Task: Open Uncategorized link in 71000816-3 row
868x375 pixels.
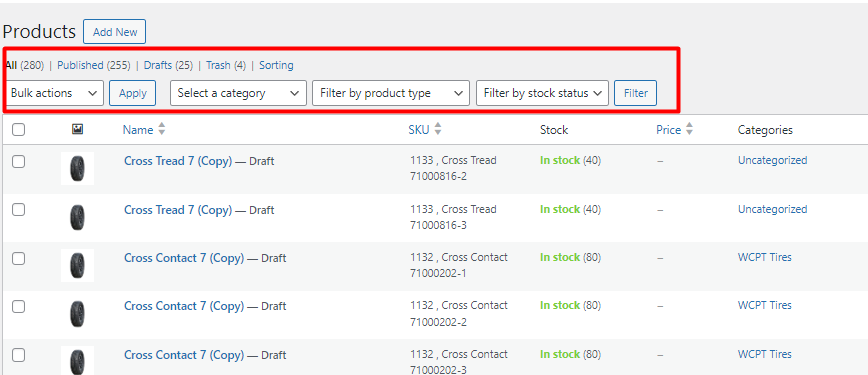Action: click(772, 209)
